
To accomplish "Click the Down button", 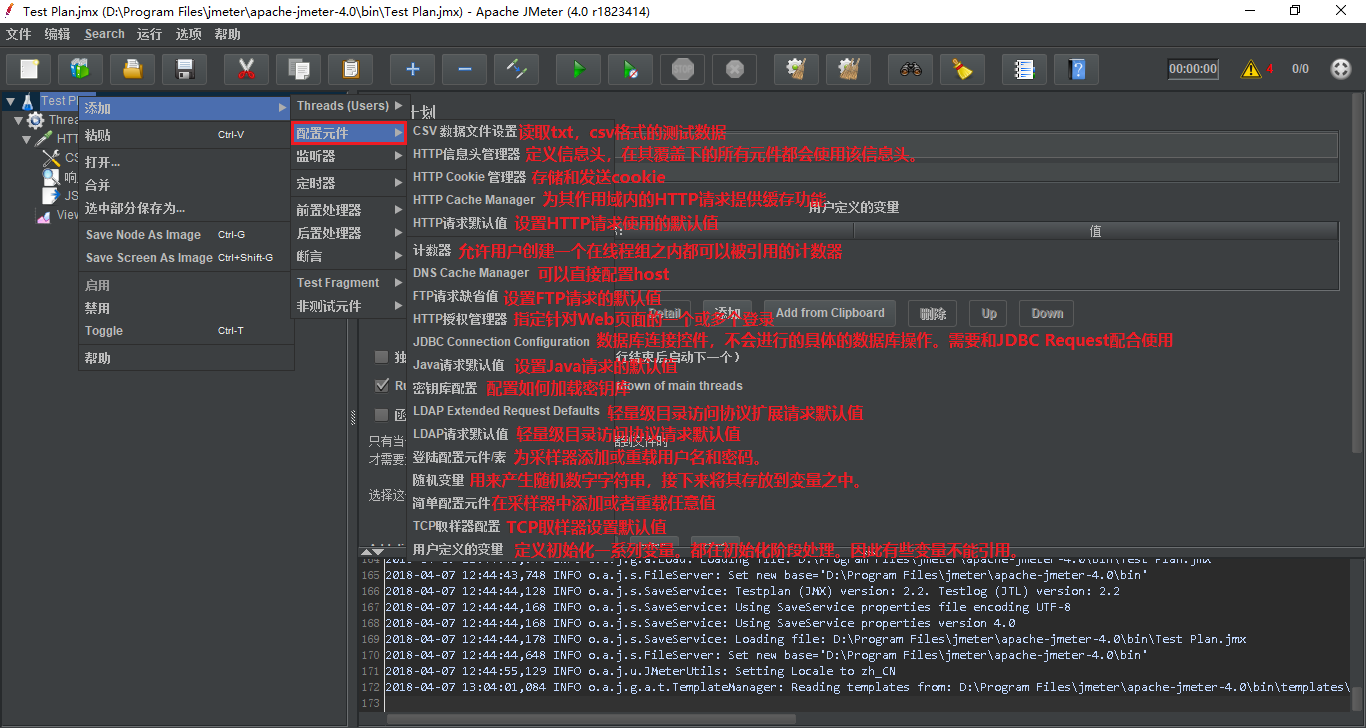I will point(1047,313).
